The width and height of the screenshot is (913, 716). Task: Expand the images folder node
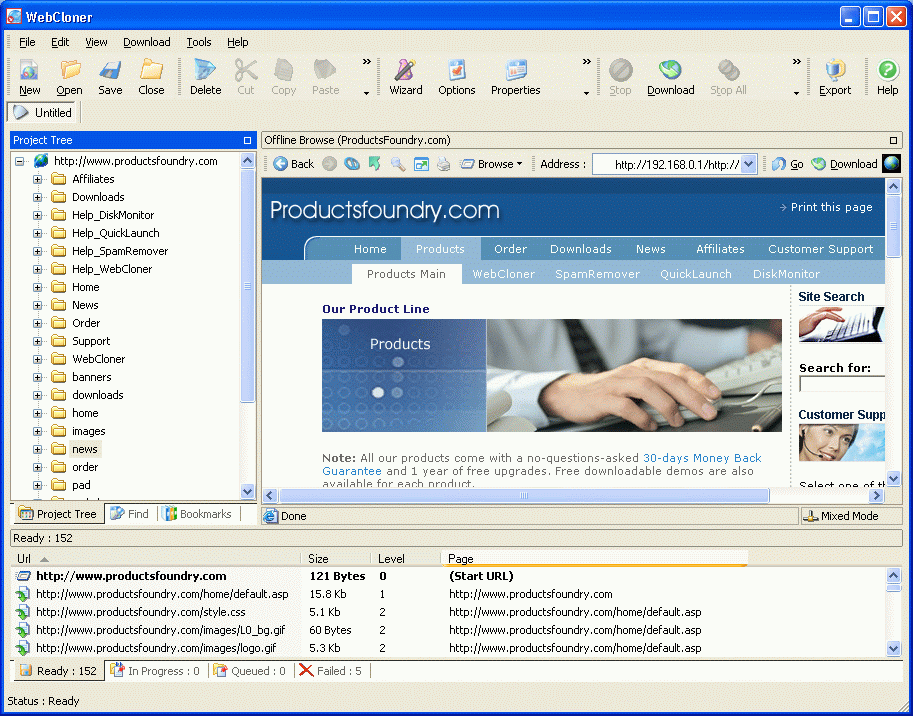click(x=37, y=431)
